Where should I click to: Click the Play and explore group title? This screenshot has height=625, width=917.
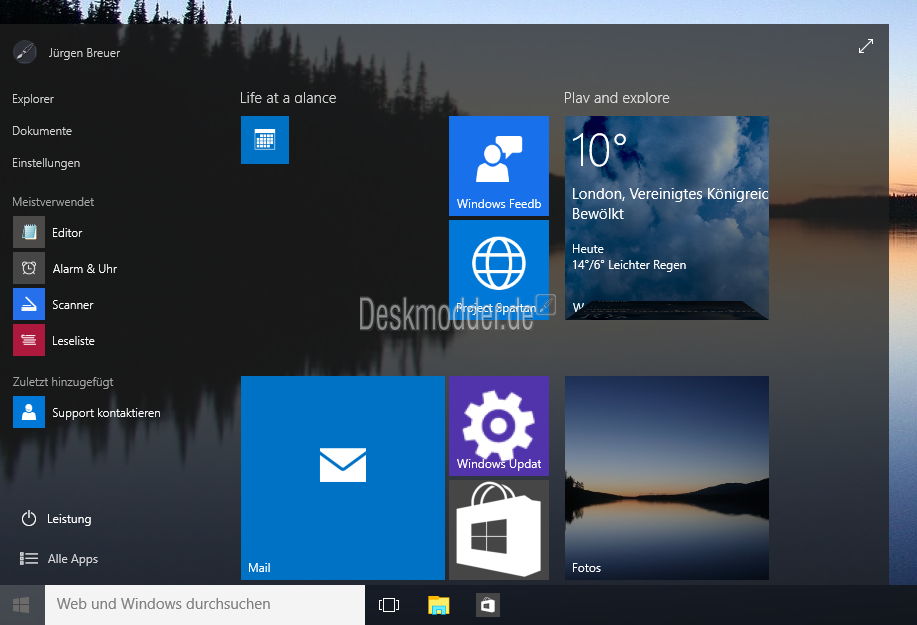616,98
